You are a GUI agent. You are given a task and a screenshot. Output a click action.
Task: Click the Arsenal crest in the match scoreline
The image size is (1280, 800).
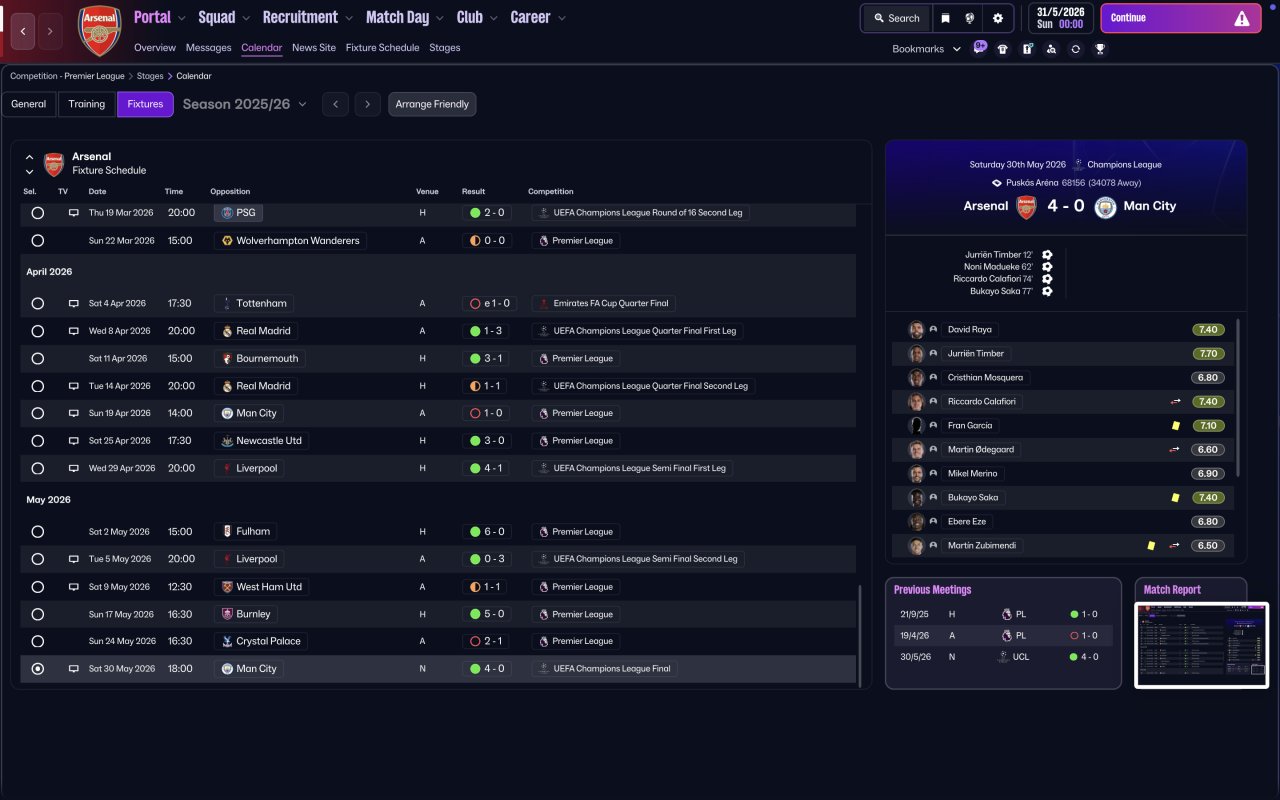(x=1026, y=206)
